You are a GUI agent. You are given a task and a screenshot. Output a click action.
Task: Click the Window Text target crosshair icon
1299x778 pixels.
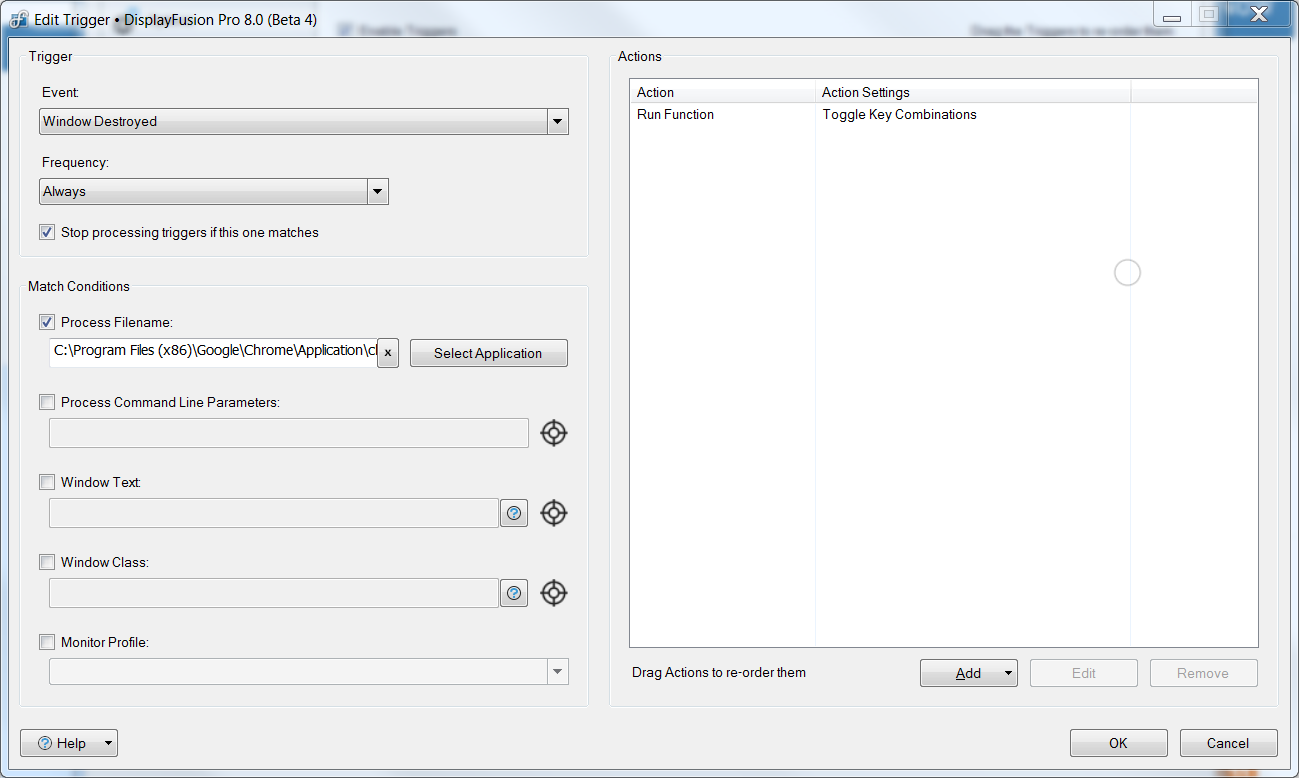pyautogui.click(x=554, y=513)
